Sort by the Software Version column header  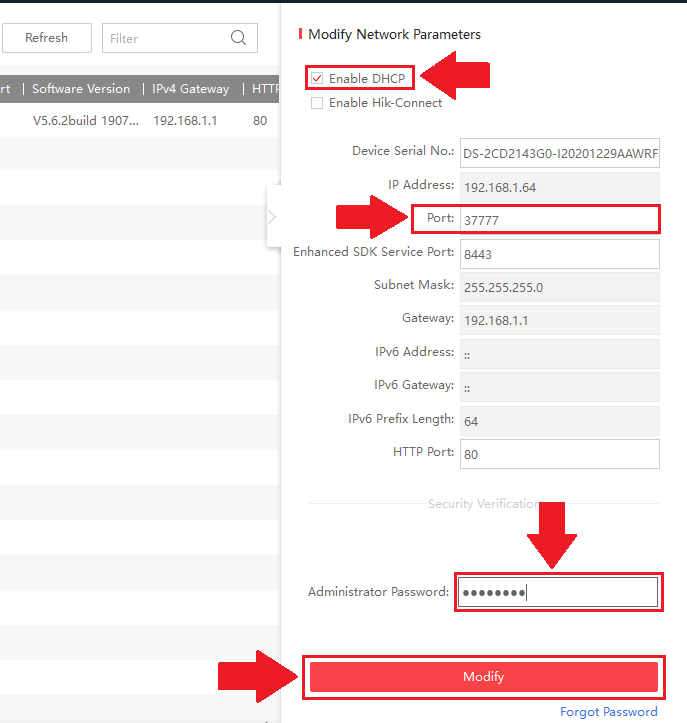pyautogui.click(x=81, y=89)
